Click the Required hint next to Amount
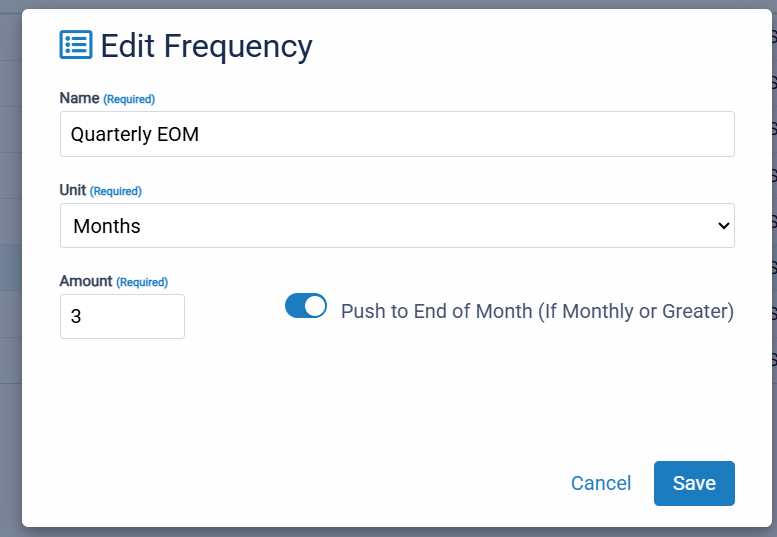The image size is (777, 537). tap(142, 282)
